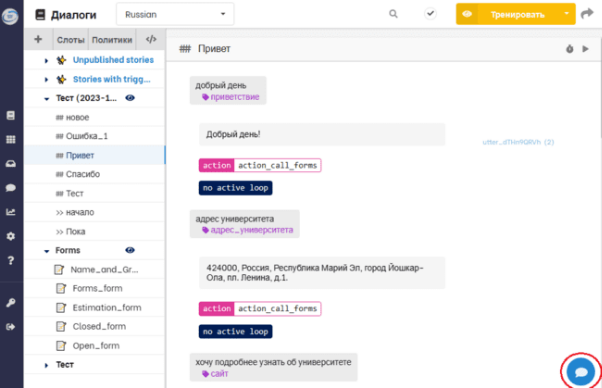Click the добрый день user utterance

pos(228,91)
